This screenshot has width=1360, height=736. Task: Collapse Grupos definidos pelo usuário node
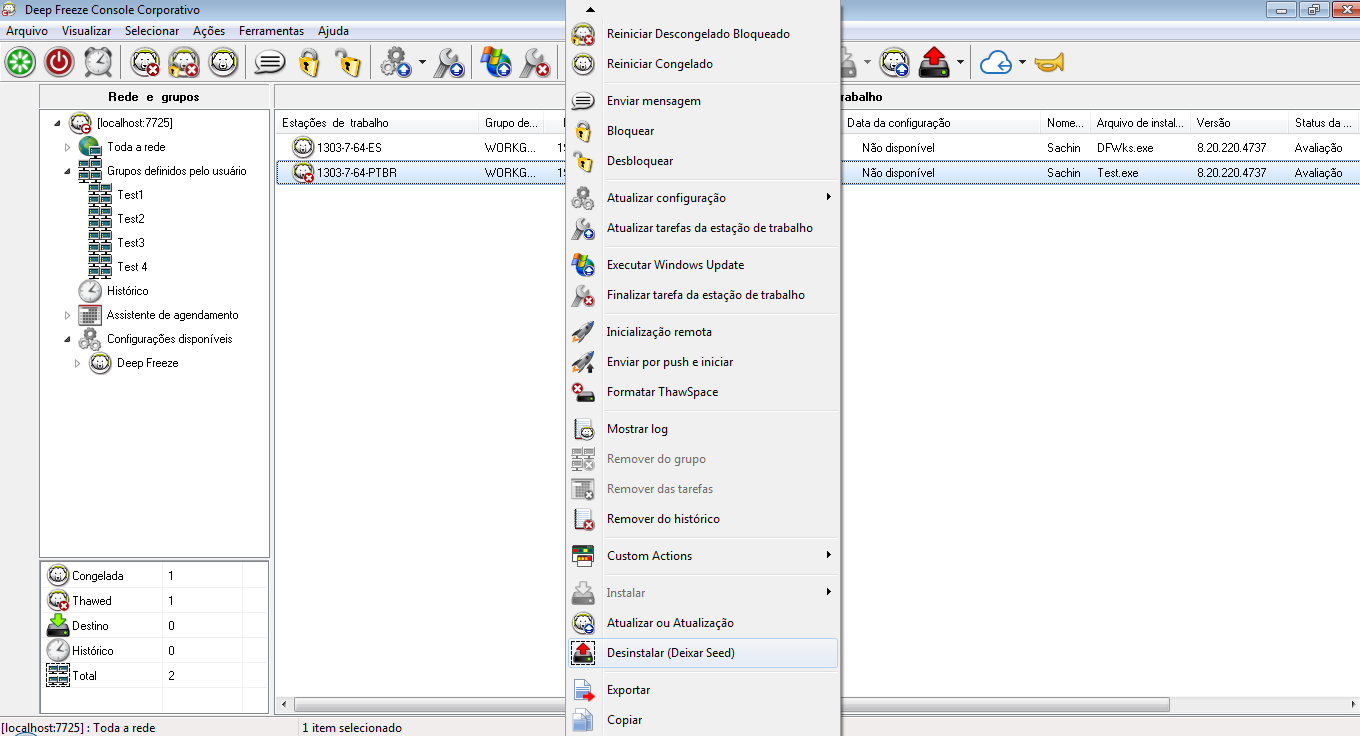[68, 171]
